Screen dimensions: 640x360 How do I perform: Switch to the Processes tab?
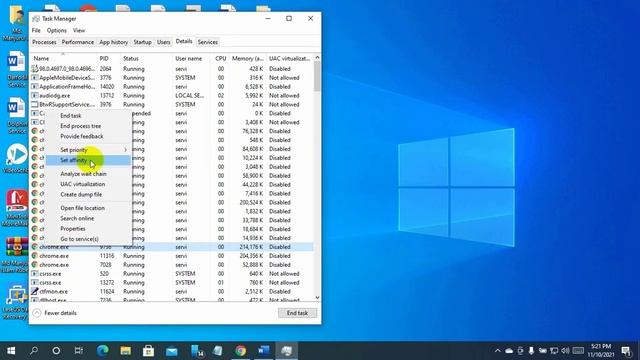[x=44, y=42]
